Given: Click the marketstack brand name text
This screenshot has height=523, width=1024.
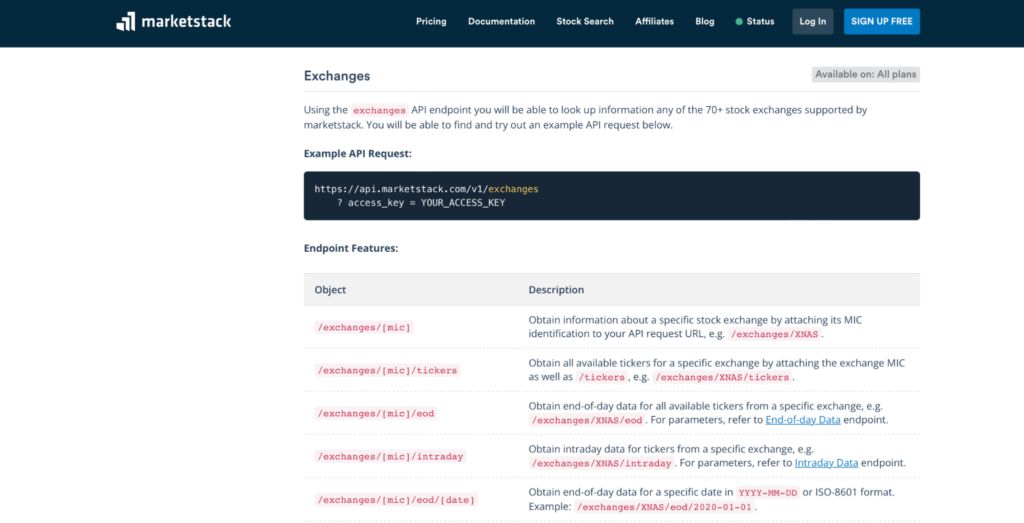Looking at the screenshot, I should pyautogui.click(x=186, y=22).
